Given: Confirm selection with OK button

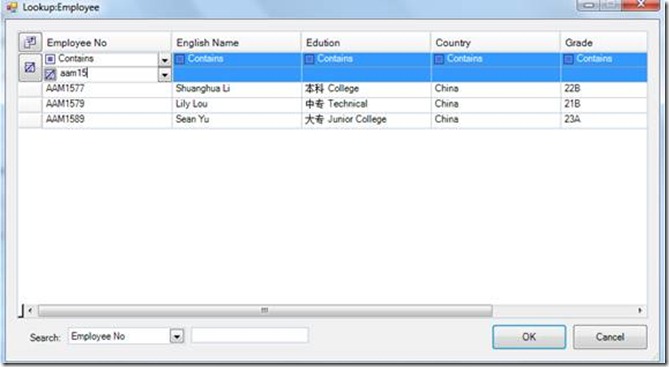Looking at the screenshot, I should coord(529,337).
